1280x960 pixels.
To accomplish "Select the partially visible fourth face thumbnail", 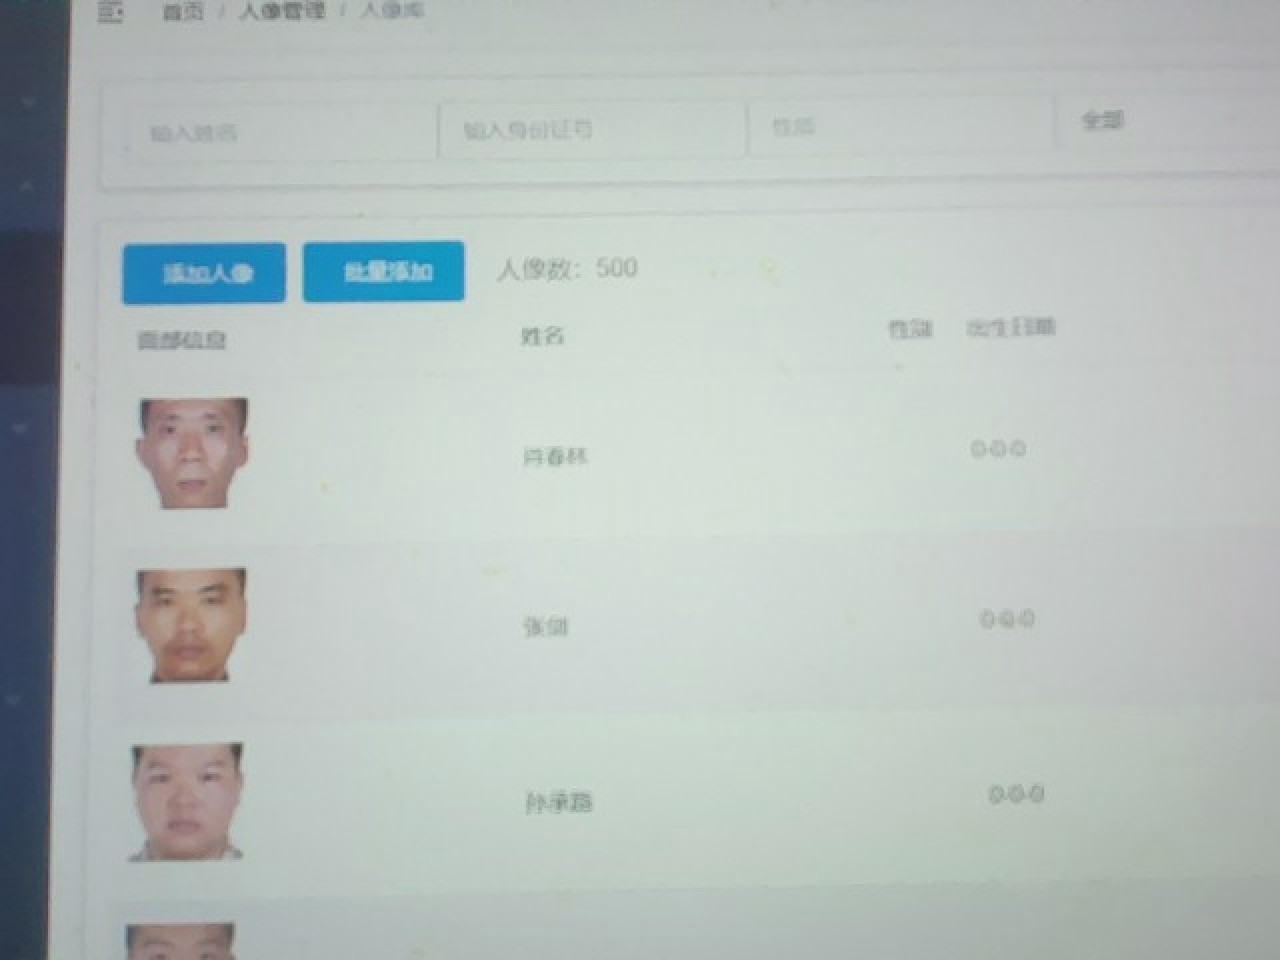I will point(180,941).
